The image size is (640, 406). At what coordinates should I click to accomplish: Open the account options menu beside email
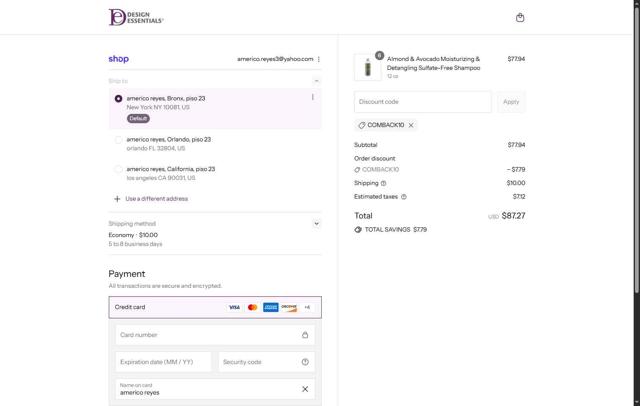coord(319,59)
